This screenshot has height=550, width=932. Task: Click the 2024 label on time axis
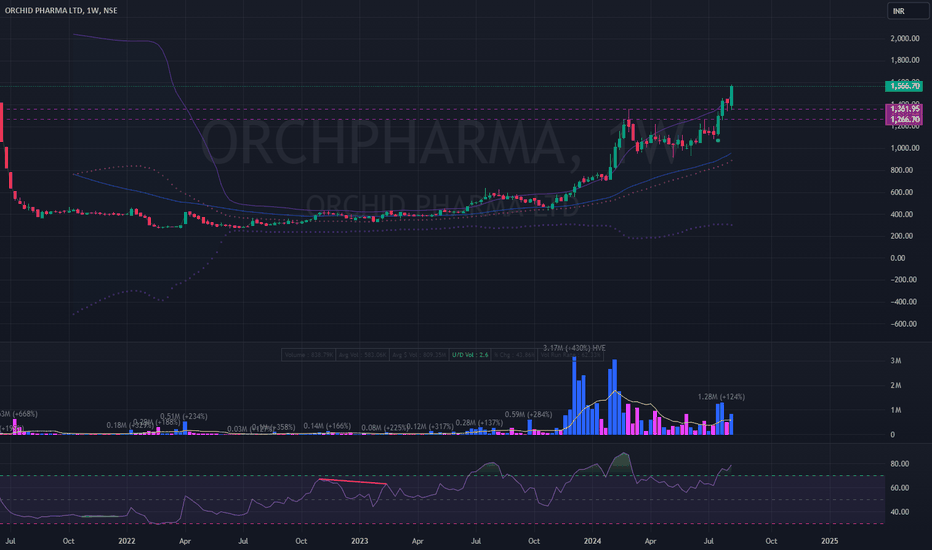click(592, 541)
